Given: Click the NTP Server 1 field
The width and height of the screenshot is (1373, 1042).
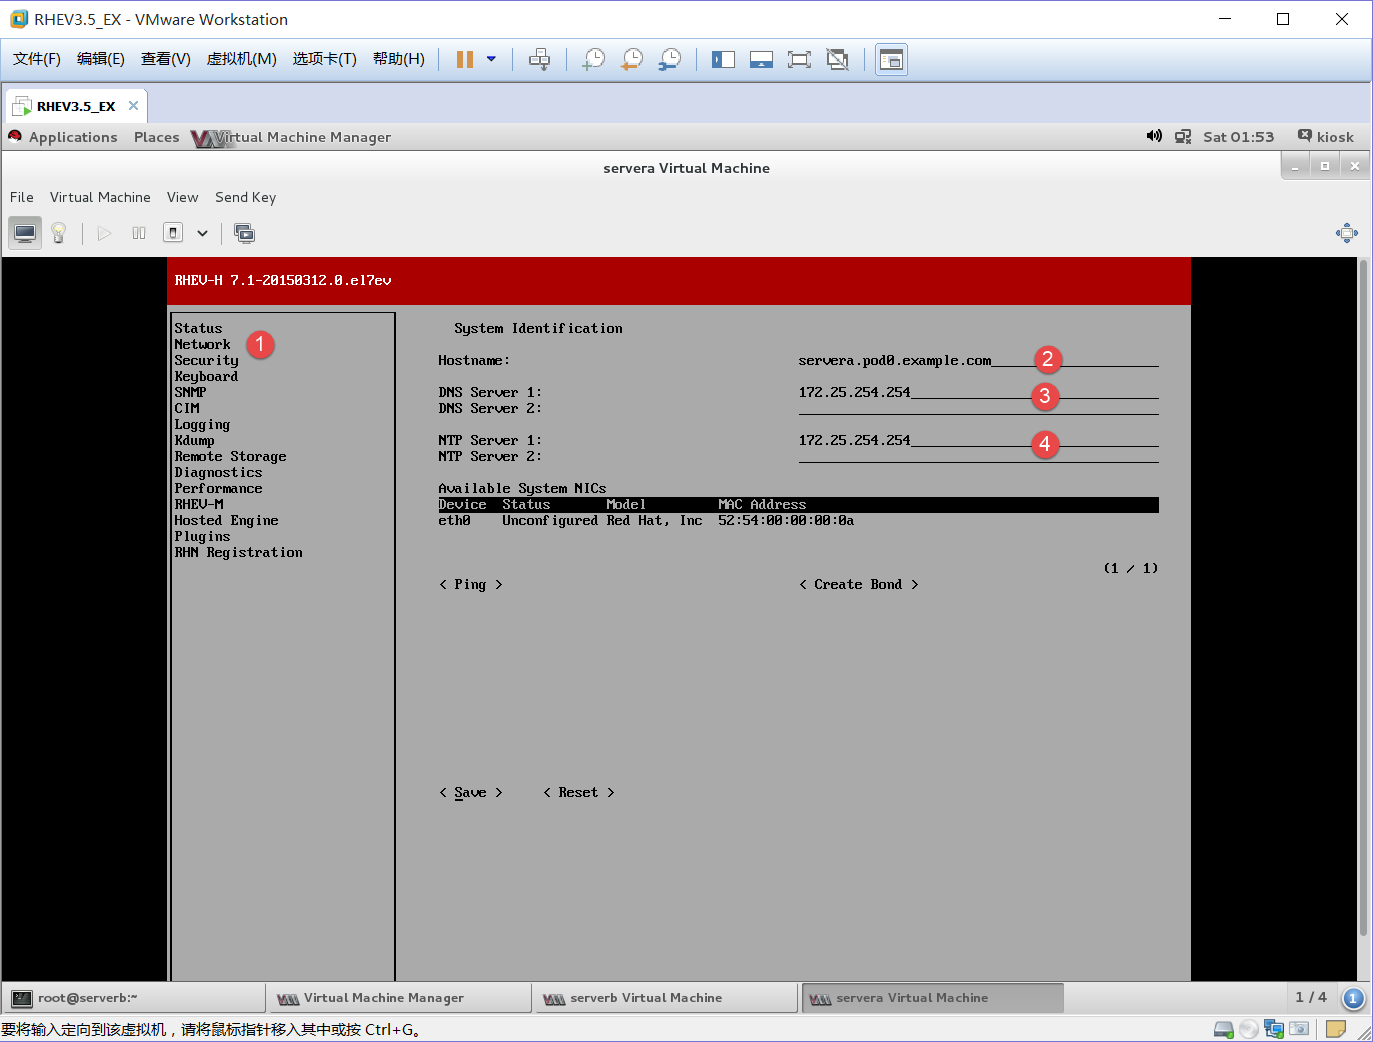Looking at the screenshot, I should (x=978, y=440).
